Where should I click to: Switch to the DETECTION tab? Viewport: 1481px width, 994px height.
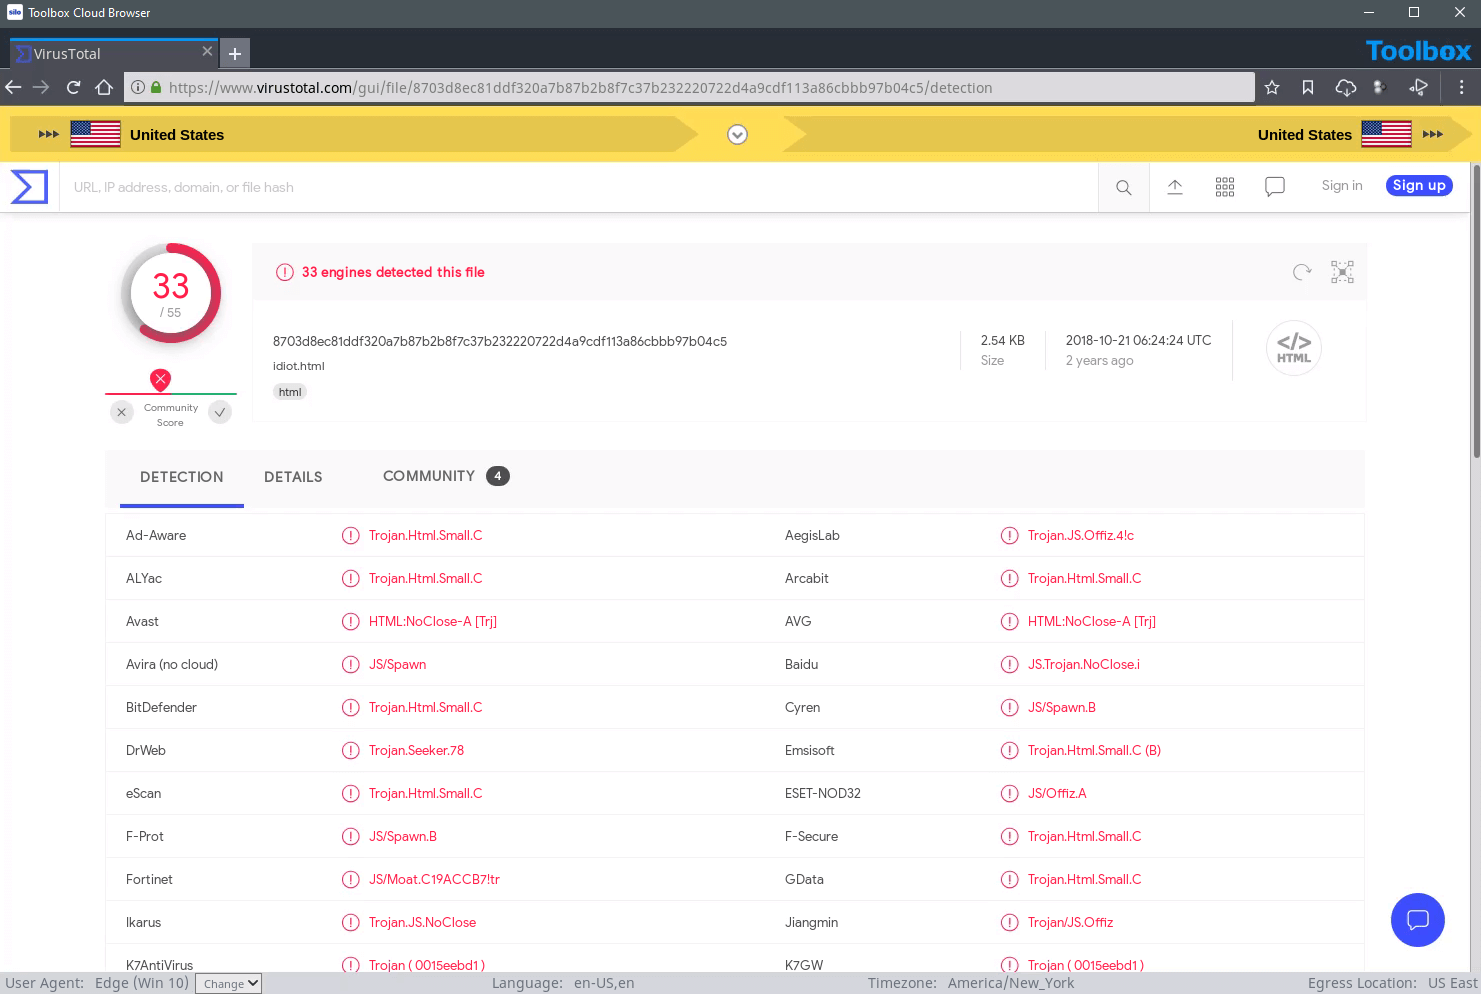tap(182, 477)
